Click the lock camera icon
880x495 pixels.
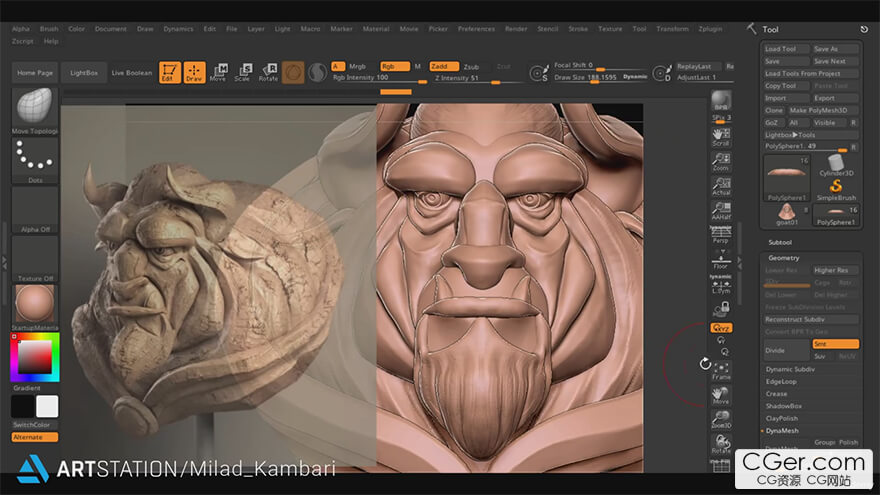point(721,309)
